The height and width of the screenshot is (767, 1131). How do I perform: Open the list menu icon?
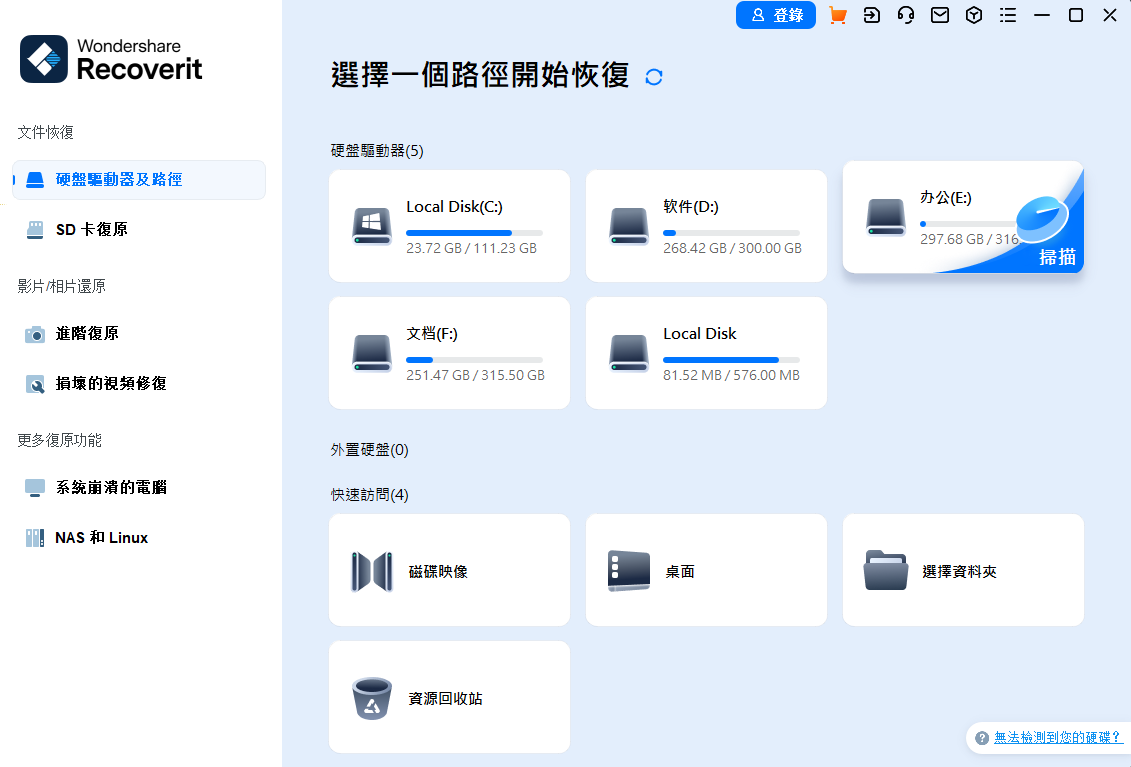point(1008,15)
